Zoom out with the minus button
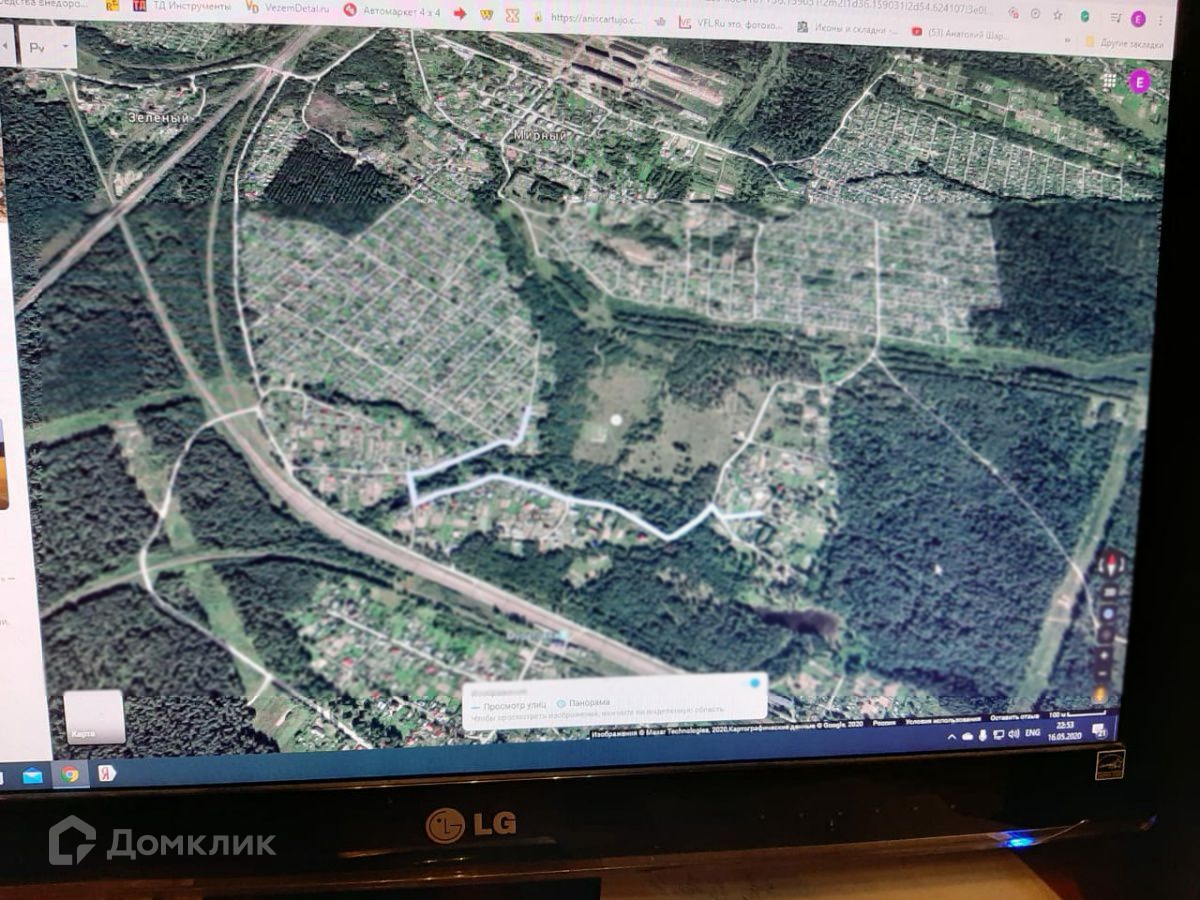This screenshot has height=900, width=1200. [x=1102, y=673]
